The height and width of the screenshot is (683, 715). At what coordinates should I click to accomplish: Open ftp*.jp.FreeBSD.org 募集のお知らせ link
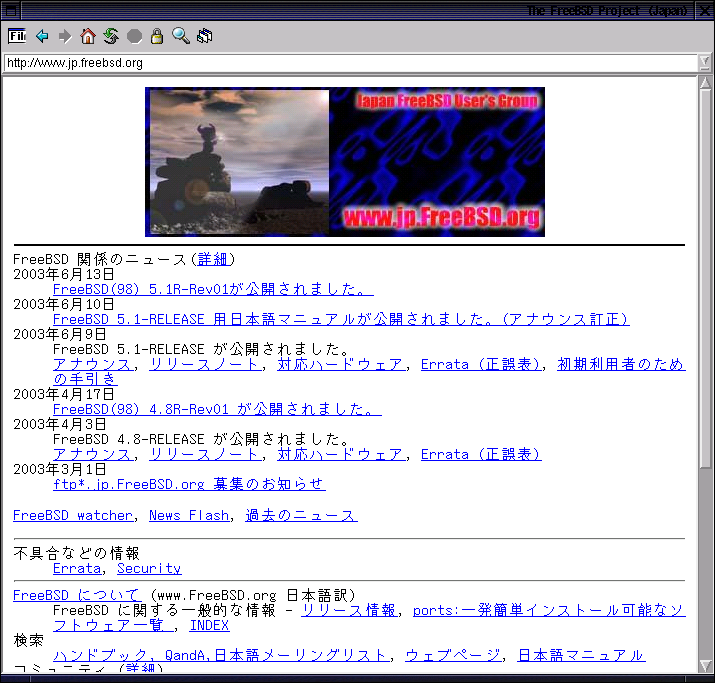[189, 484]
